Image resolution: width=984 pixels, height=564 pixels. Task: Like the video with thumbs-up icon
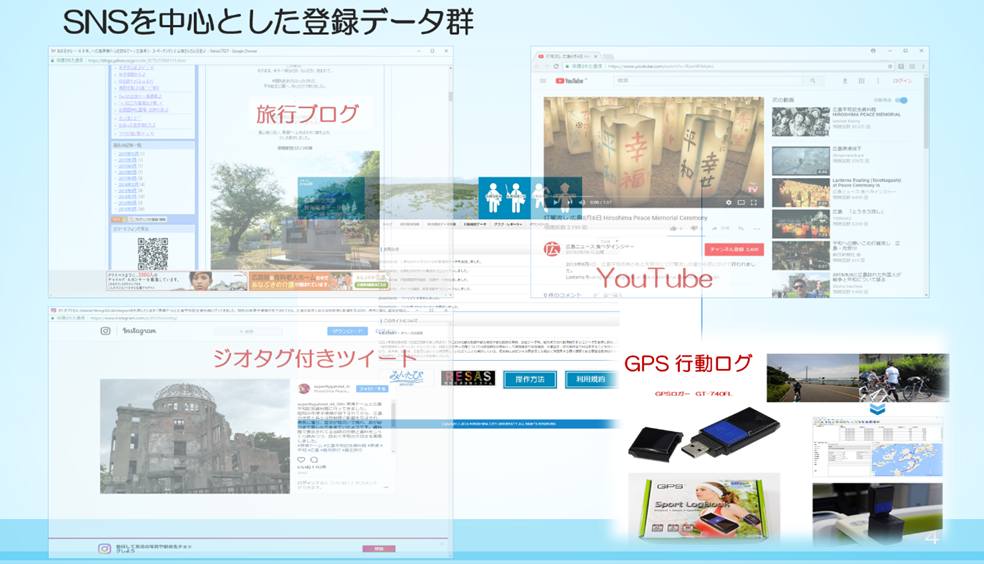tap(674, 228)
